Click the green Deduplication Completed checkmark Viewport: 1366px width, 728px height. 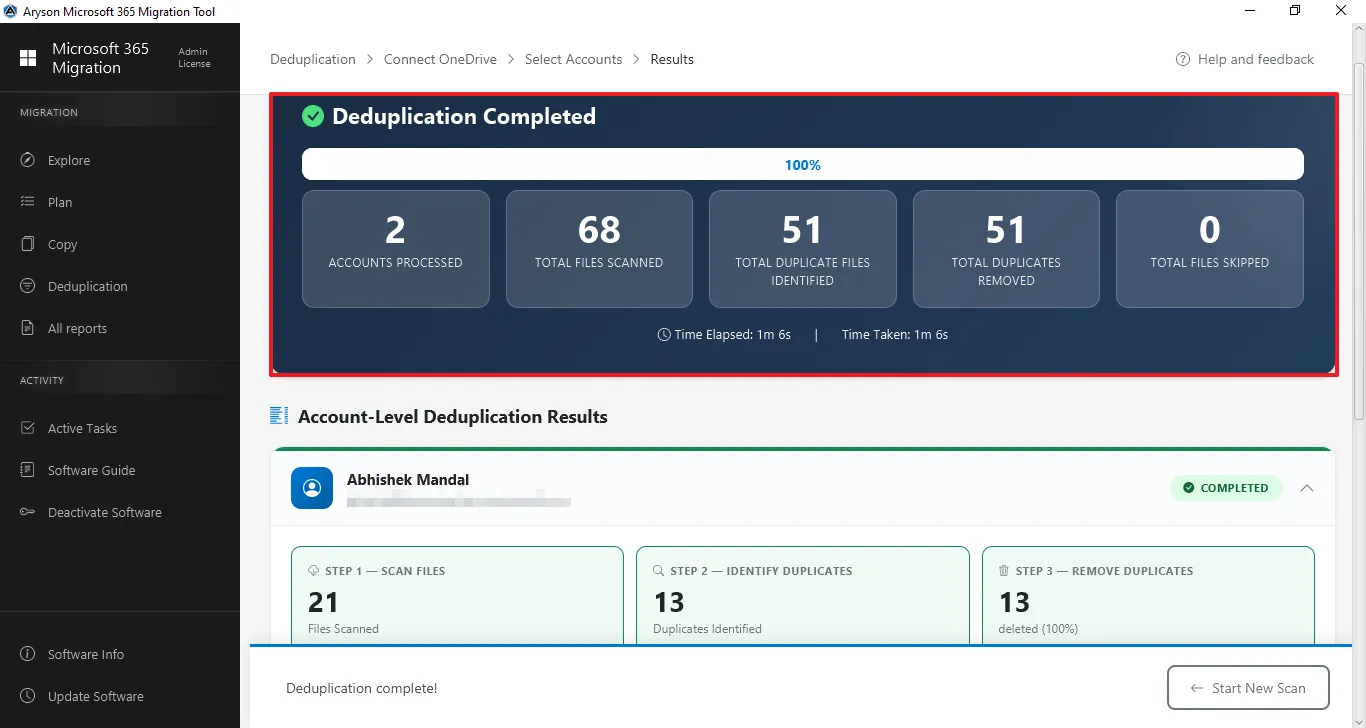point(313,116)
